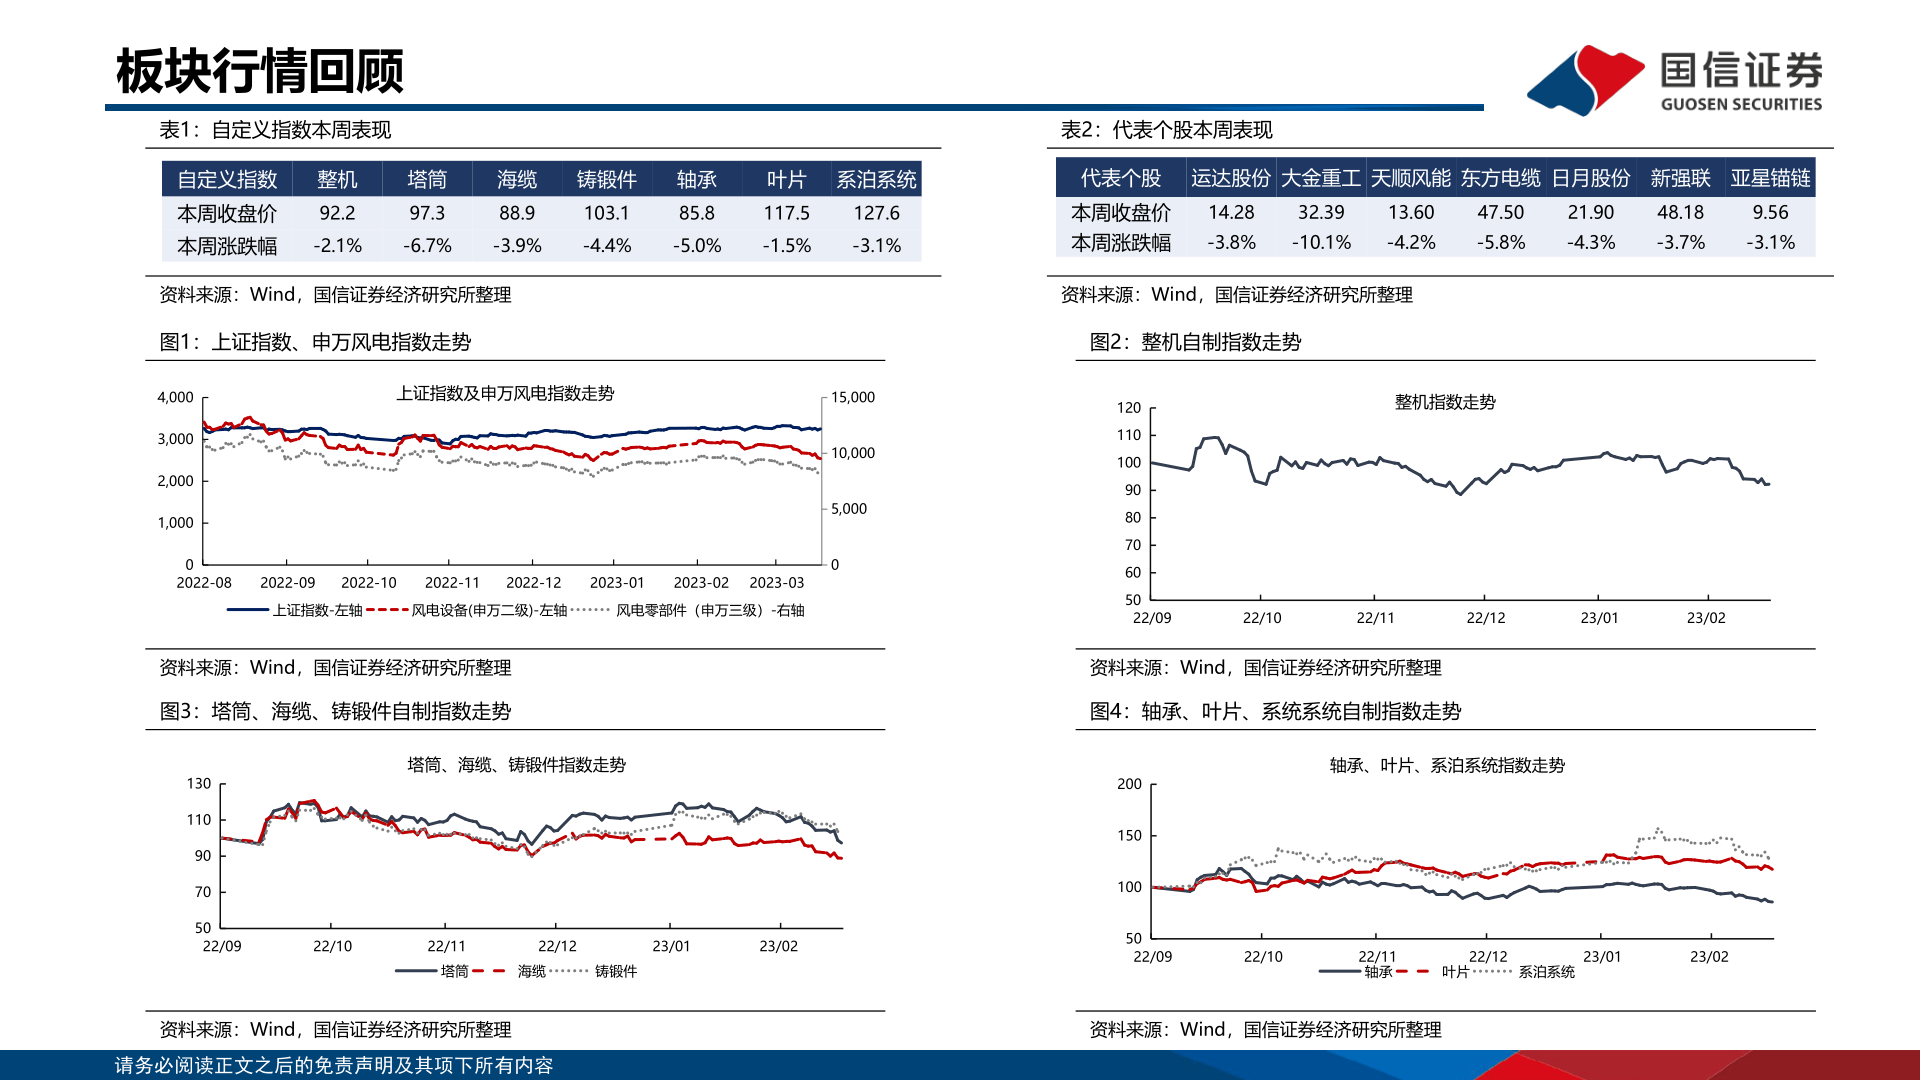The width and height of the screenshot is (1920, 1080).
Task: Click the 23/02 axis label in figure 4
Action: pos(1709,957)
